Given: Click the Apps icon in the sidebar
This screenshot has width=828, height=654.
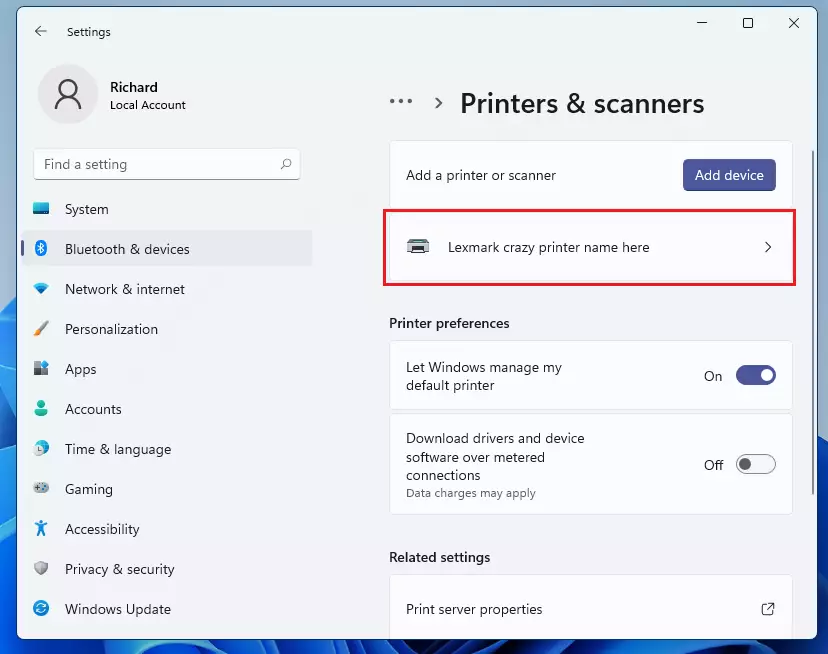Looking at the screenshot, I should point(41,368).
